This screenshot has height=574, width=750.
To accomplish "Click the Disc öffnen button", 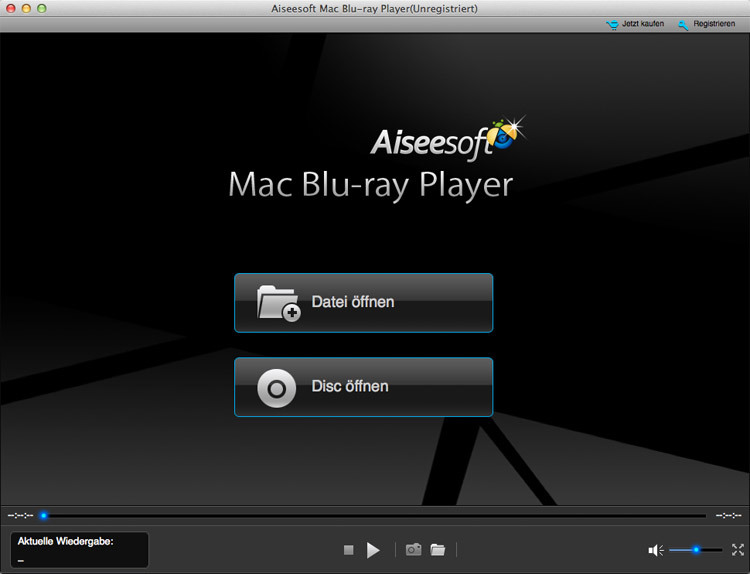I will (364, 387).
